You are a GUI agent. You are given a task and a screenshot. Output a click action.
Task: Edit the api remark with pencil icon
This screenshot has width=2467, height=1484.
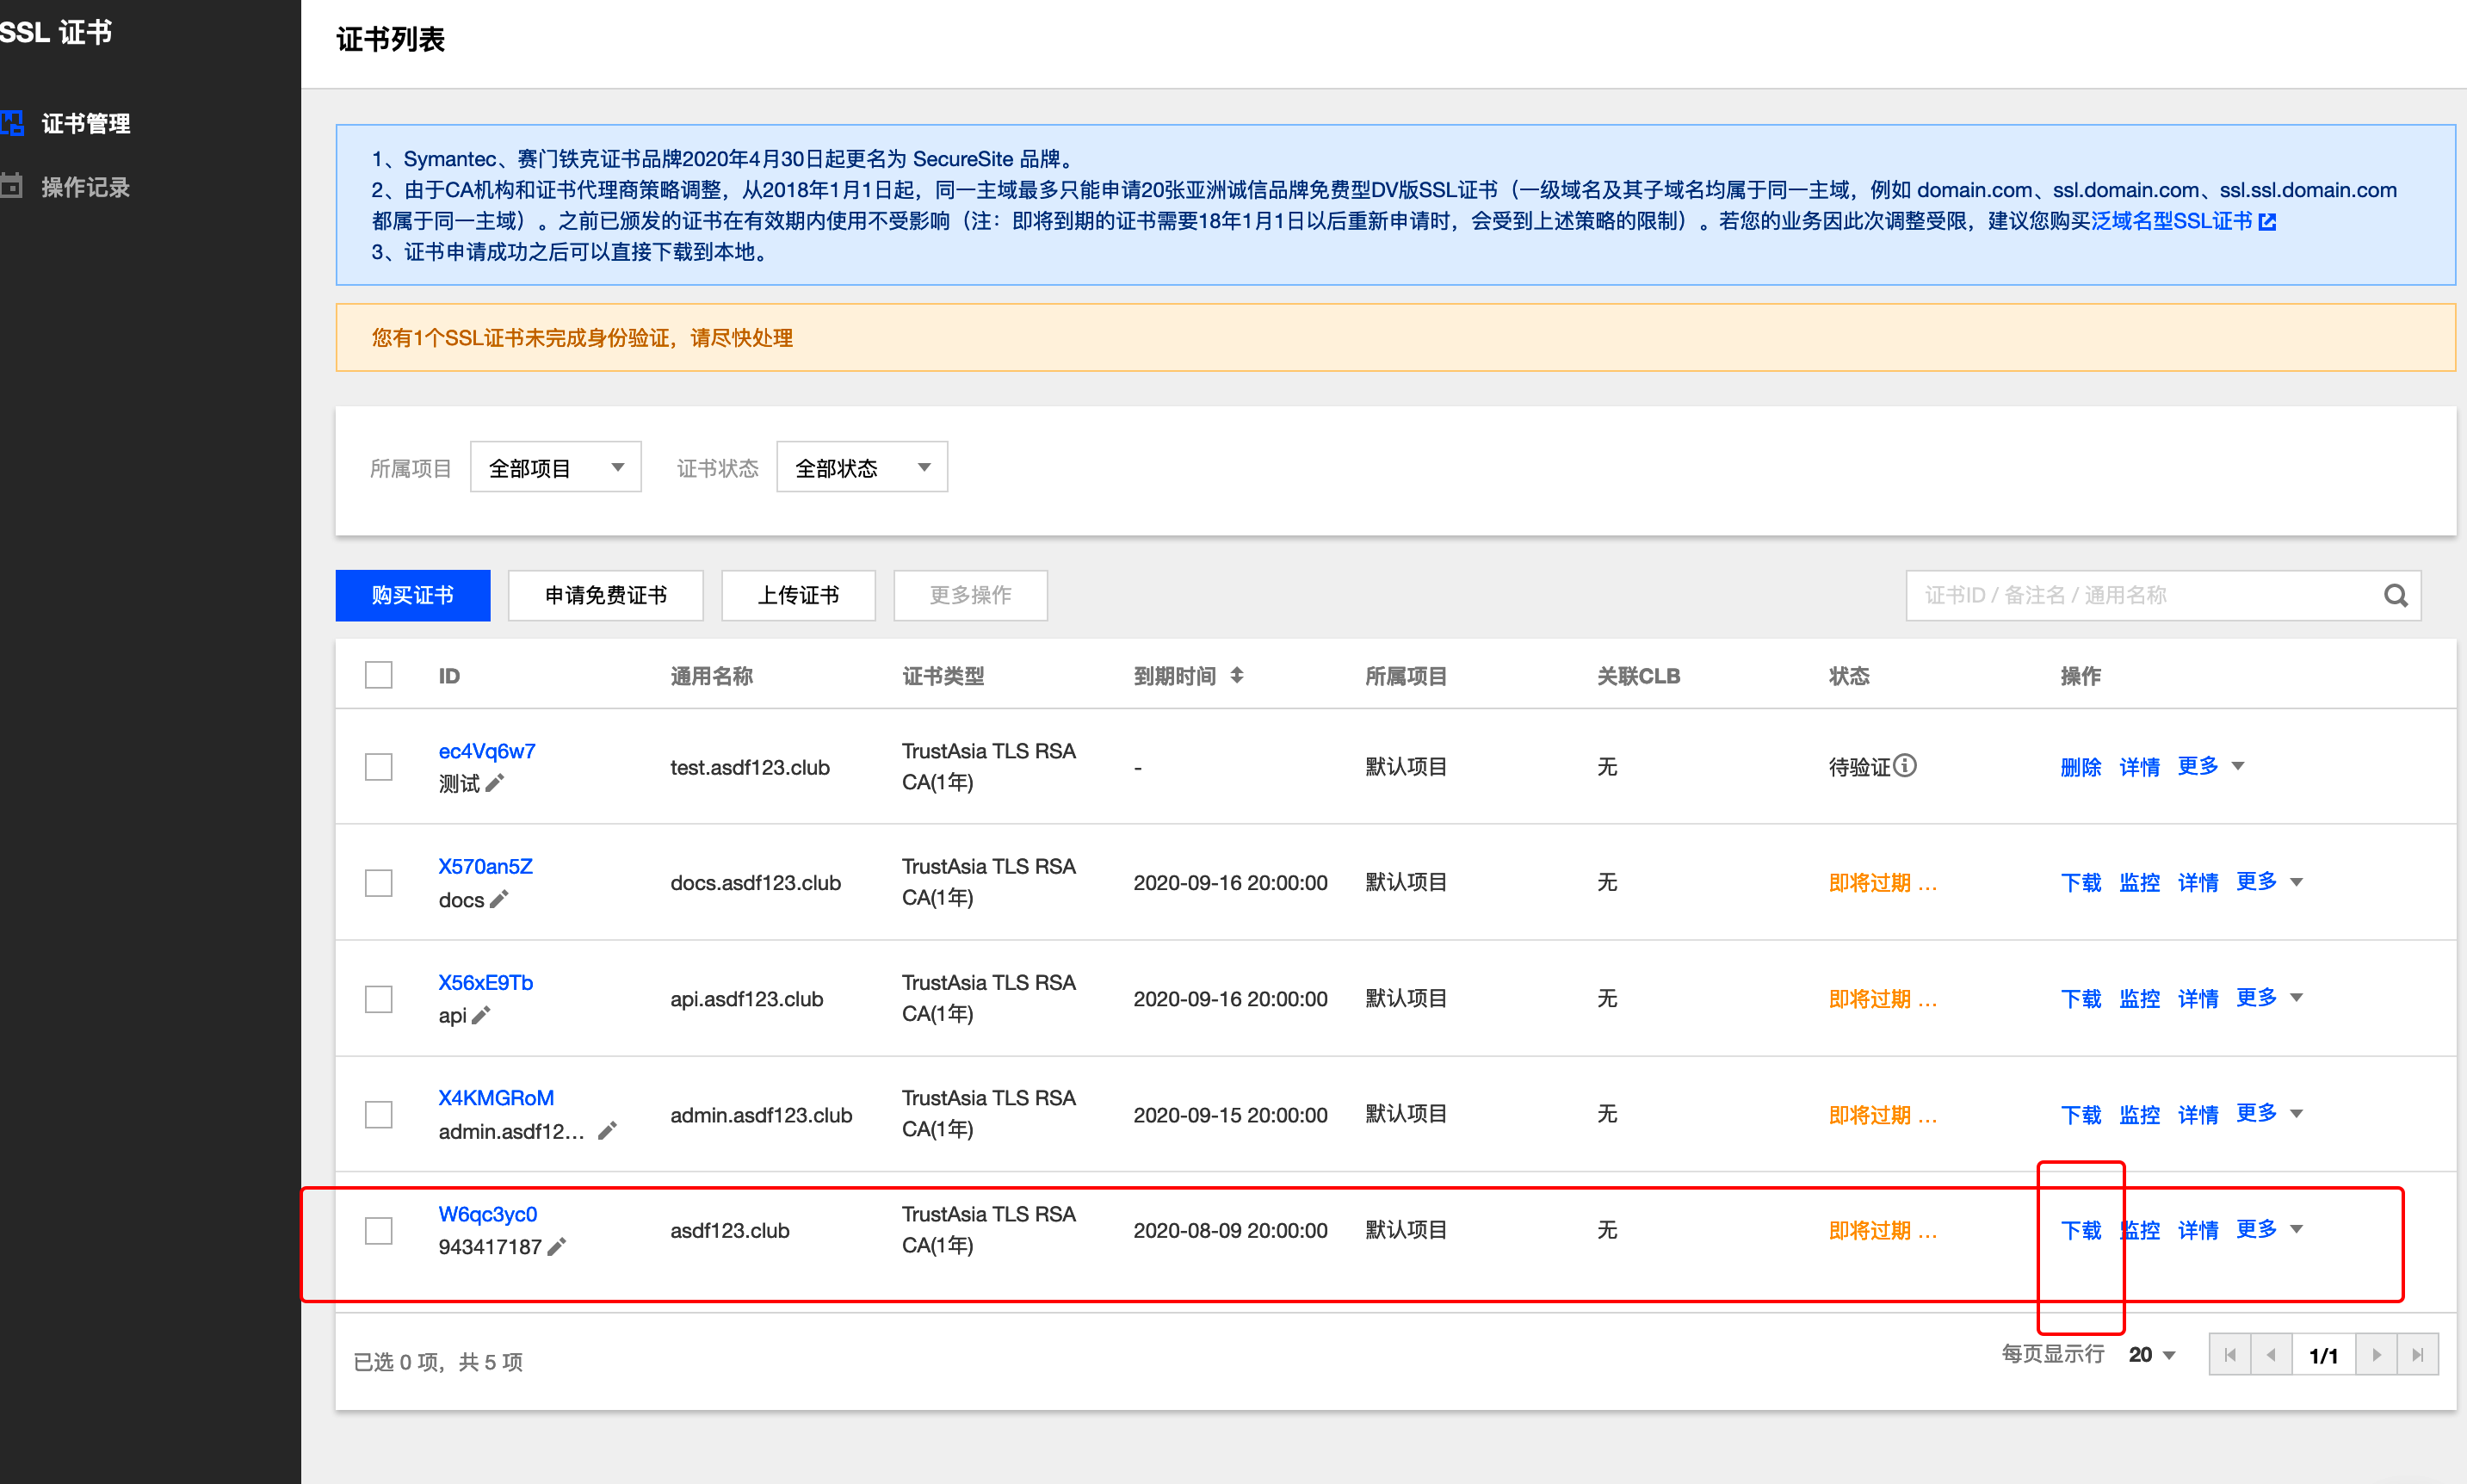pos(481,1015)
